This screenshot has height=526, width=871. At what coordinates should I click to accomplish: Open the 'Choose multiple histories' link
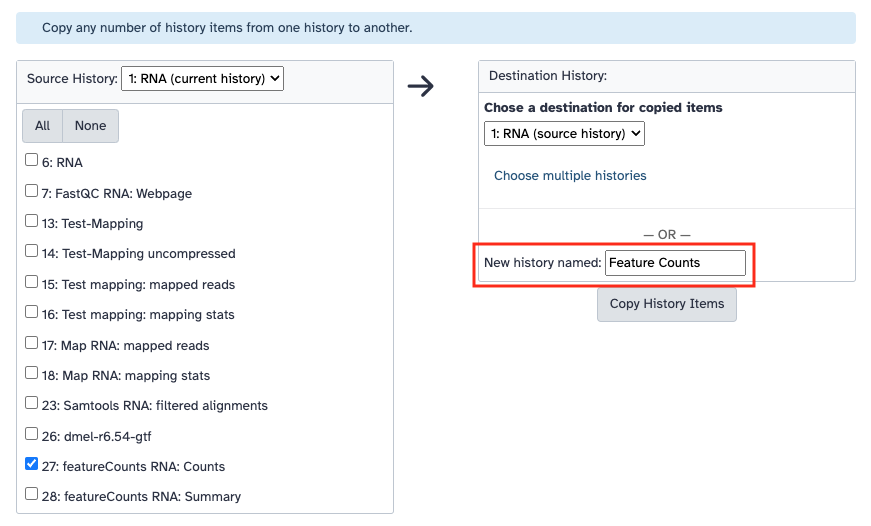click(570, 176)
